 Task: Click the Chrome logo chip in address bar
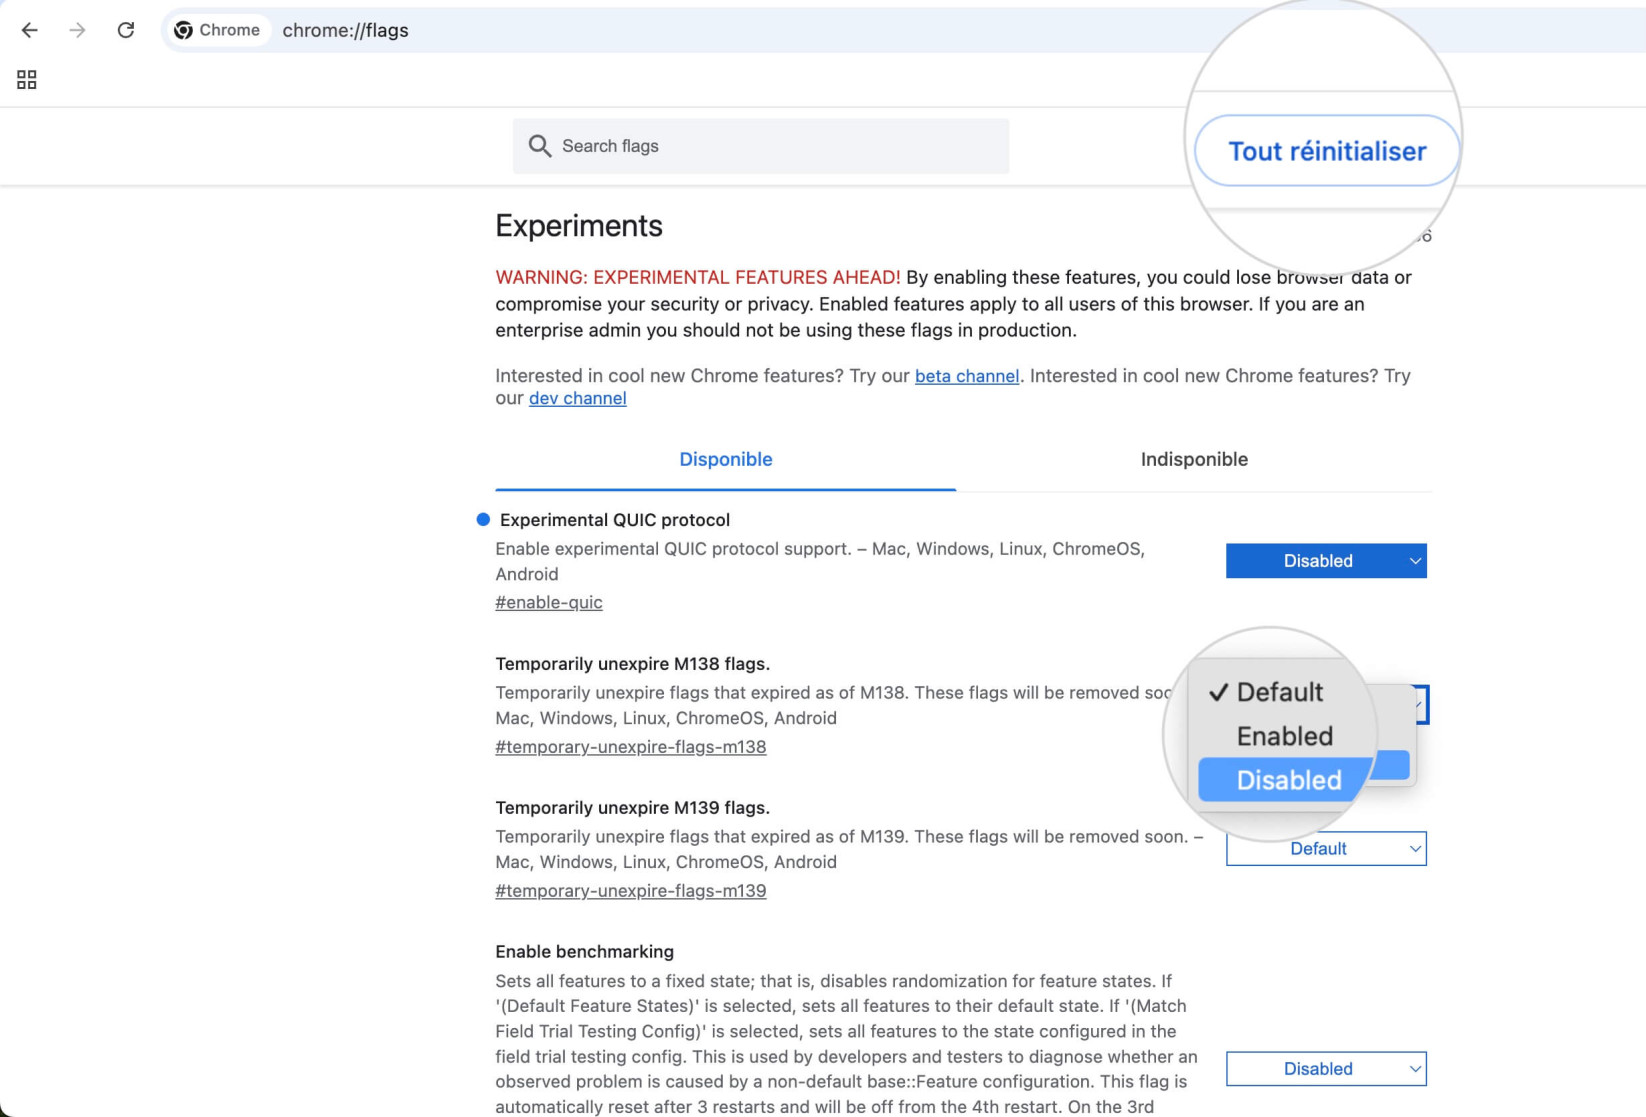click(217, 30)
